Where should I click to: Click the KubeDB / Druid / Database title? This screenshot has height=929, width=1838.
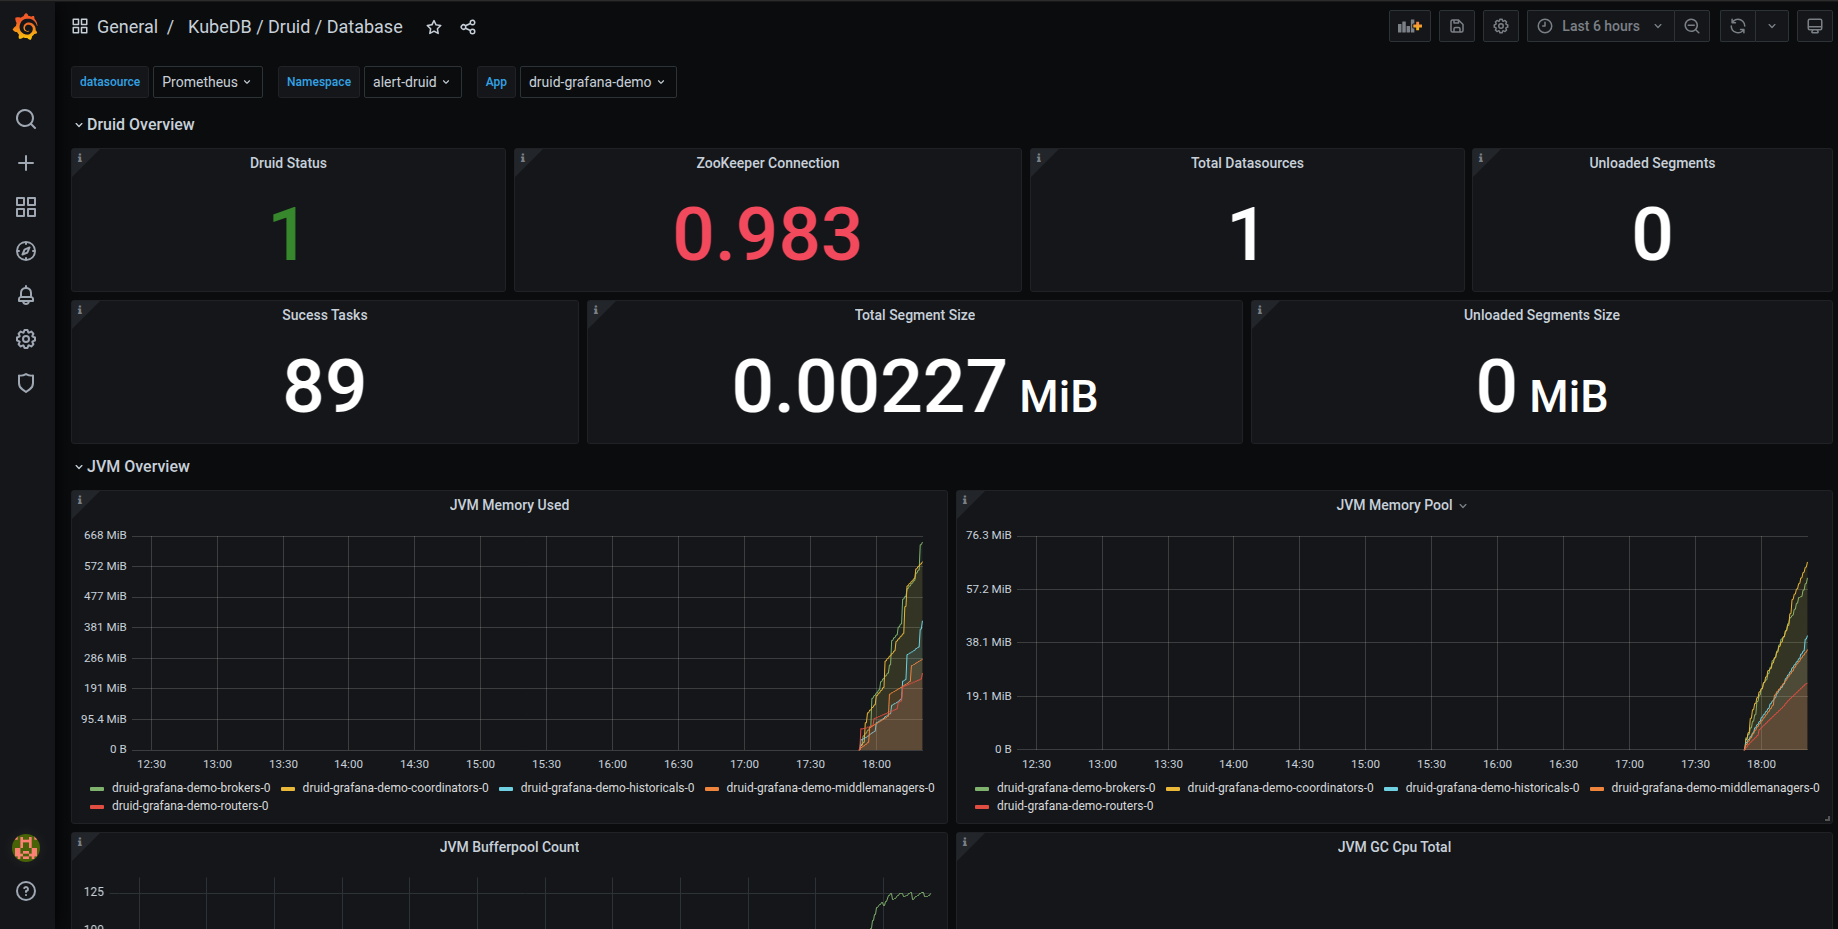[x=295, y=27]
